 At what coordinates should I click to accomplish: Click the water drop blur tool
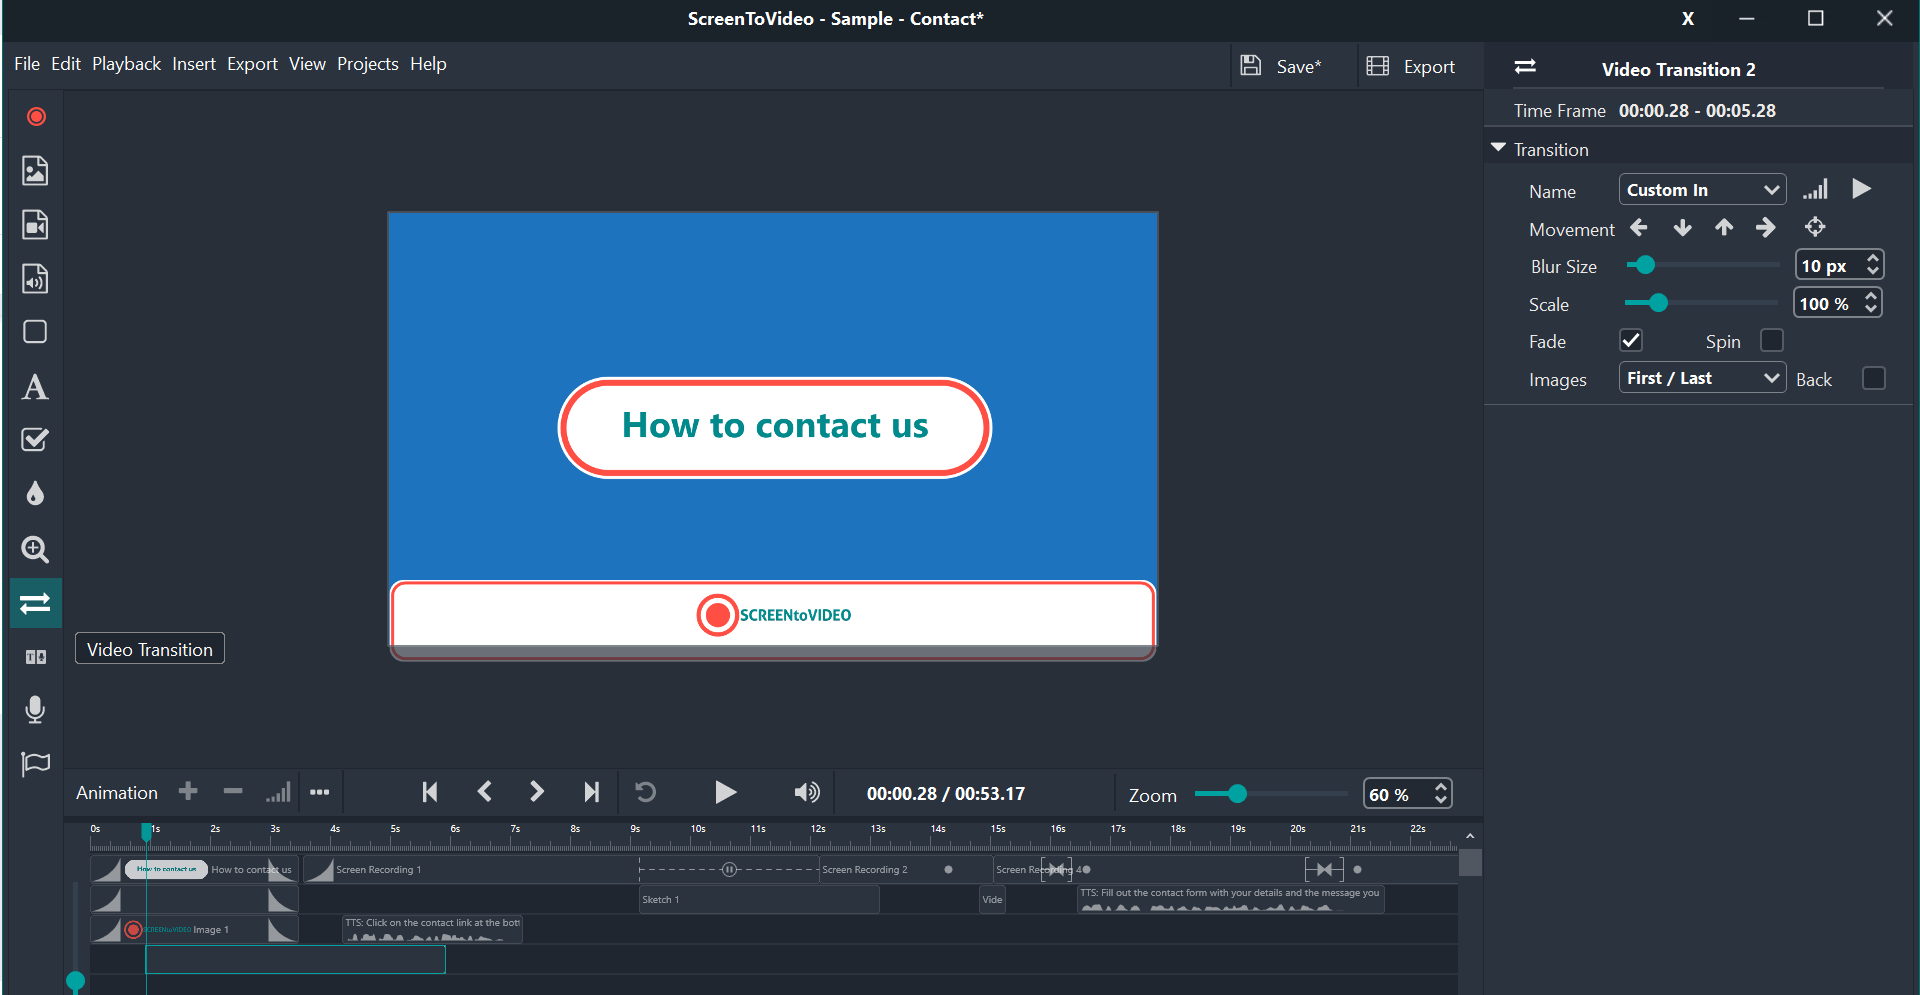[x=35, y=494]
